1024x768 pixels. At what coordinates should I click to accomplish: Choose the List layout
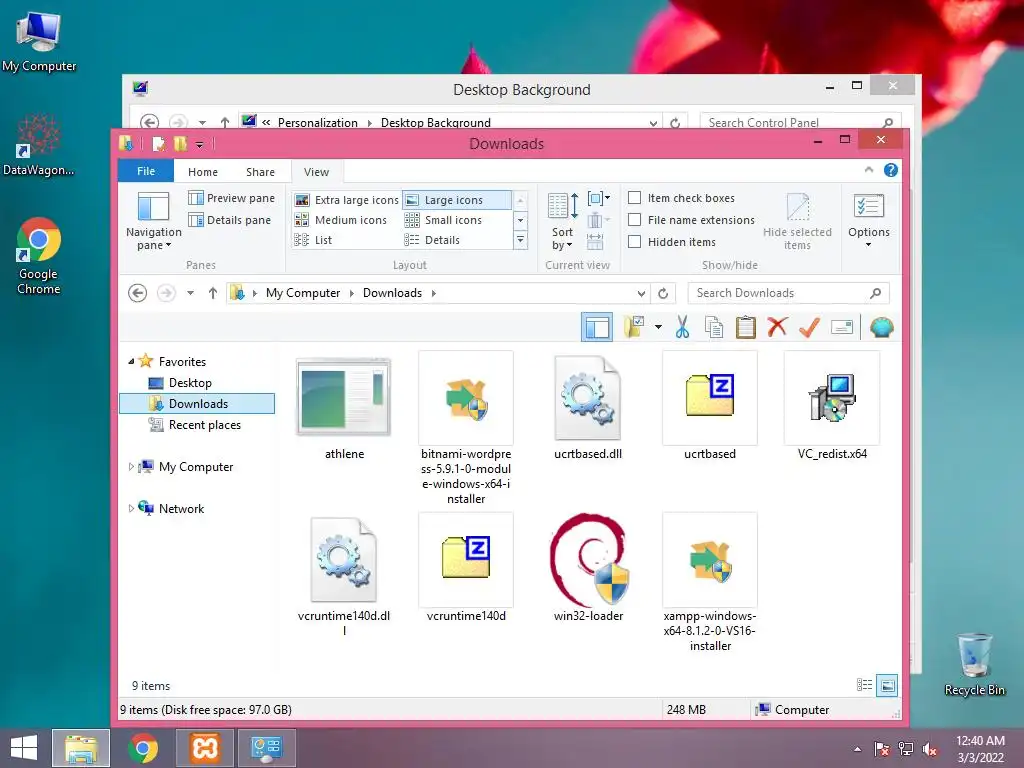pyautogui.click(x=313, y=240)
